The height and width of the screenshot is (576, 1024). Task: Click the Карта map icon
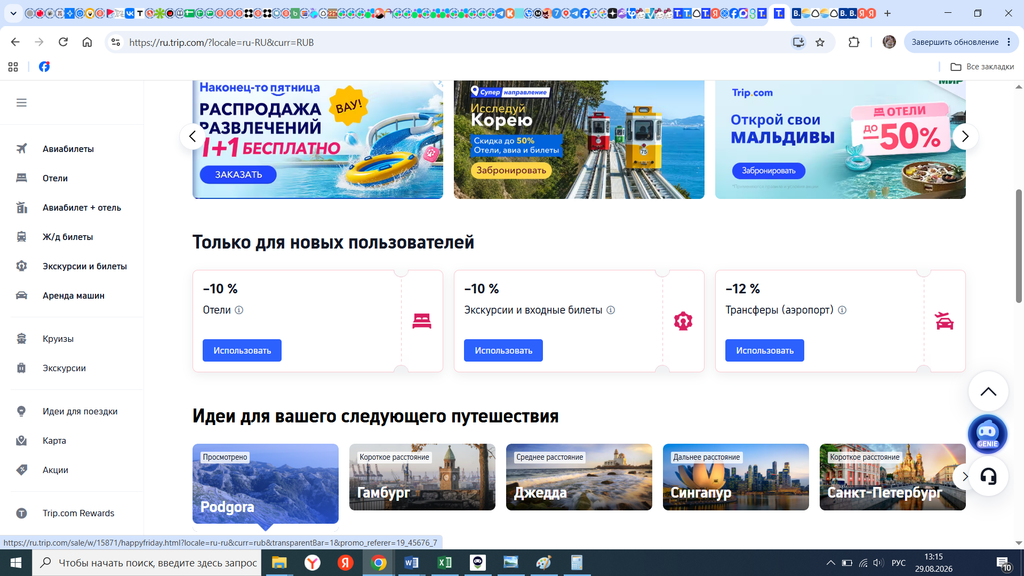click(x=22, y=441)
